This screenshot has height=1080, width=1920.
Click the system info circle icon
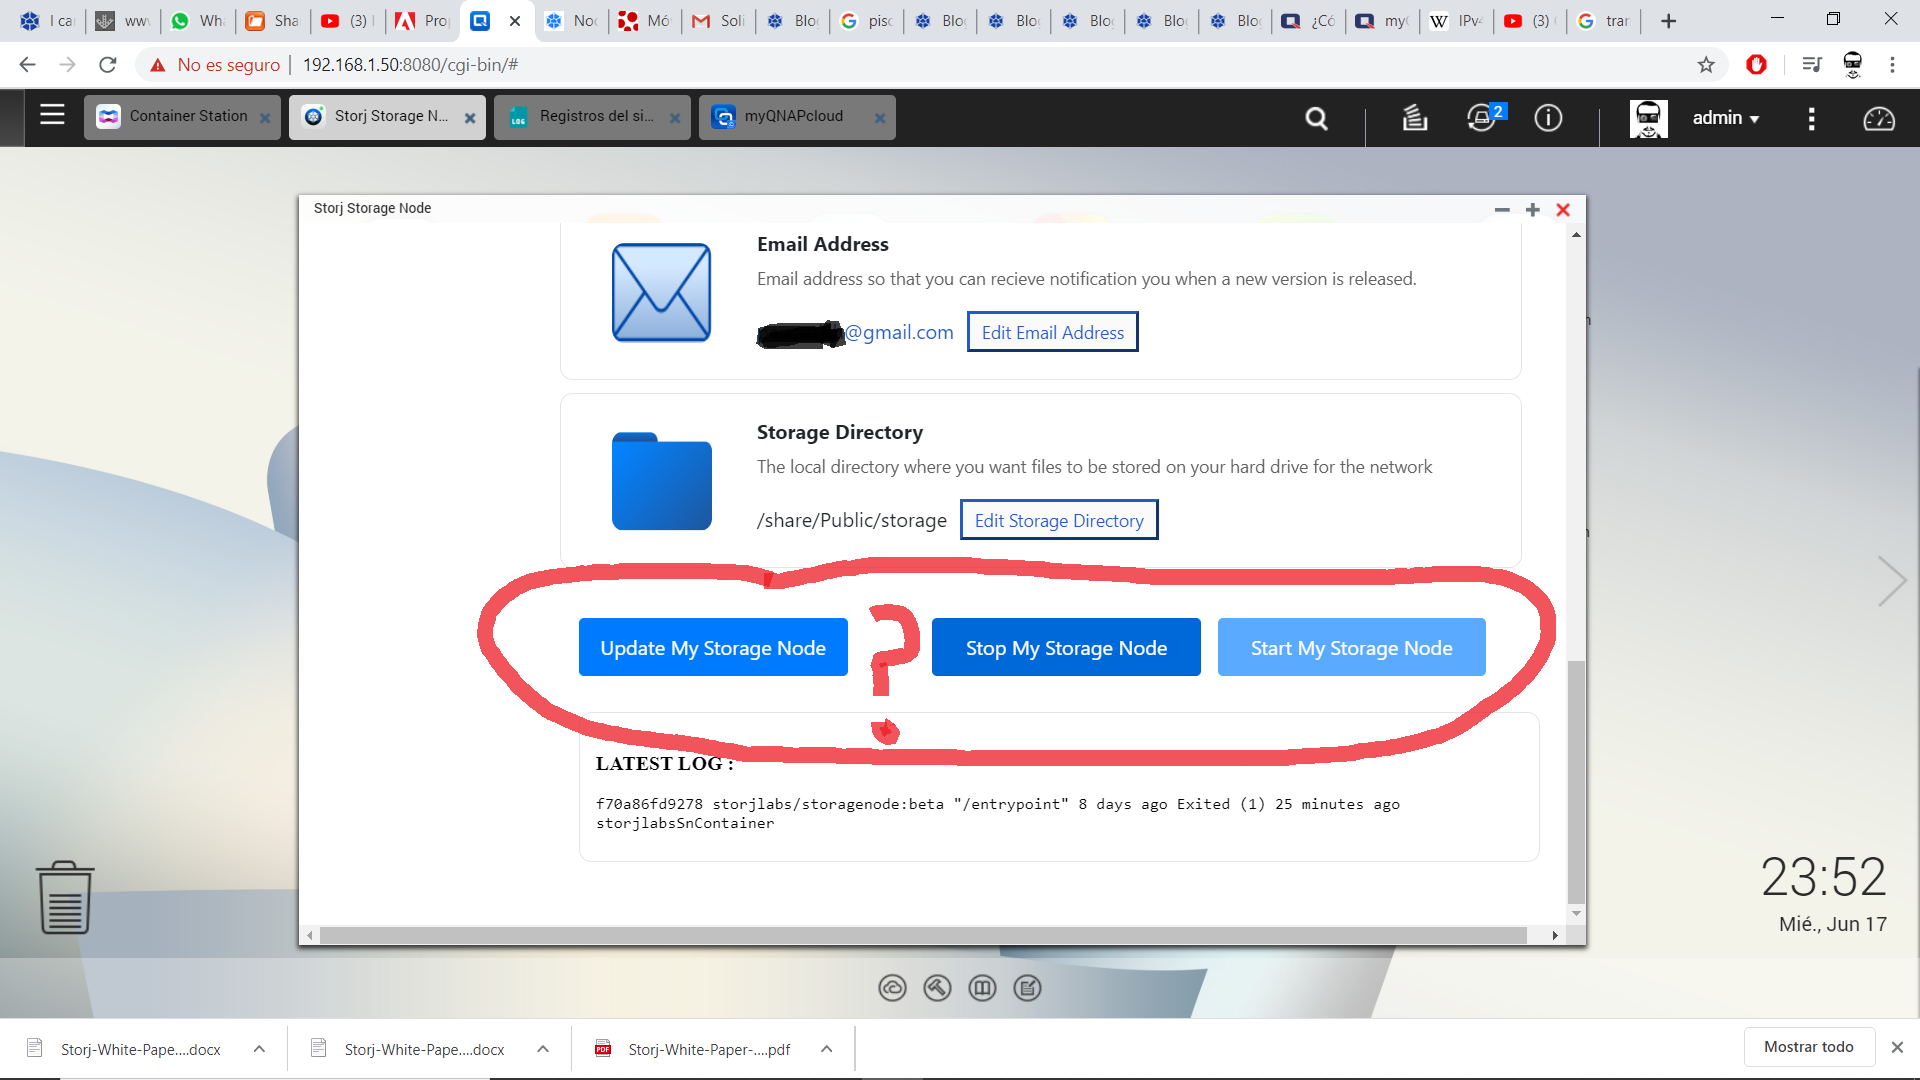[1548, 118]
